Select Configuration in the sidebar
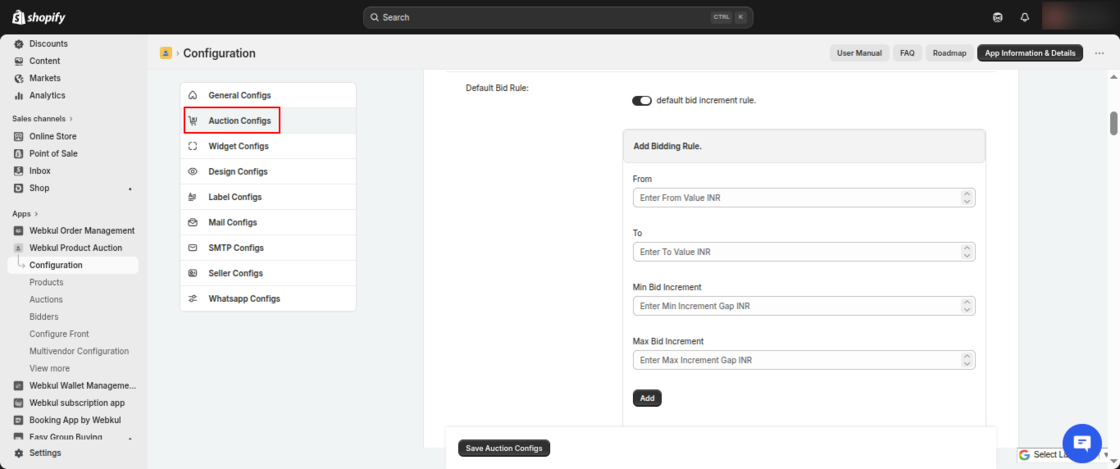The height and width of the screenshot is (469, 1120). (x=73, y=265)
